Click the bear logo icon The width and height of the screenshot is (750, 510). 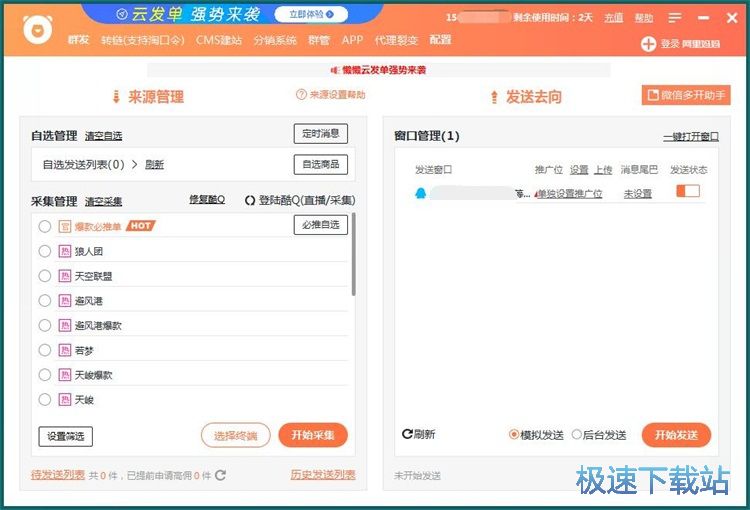38,30
